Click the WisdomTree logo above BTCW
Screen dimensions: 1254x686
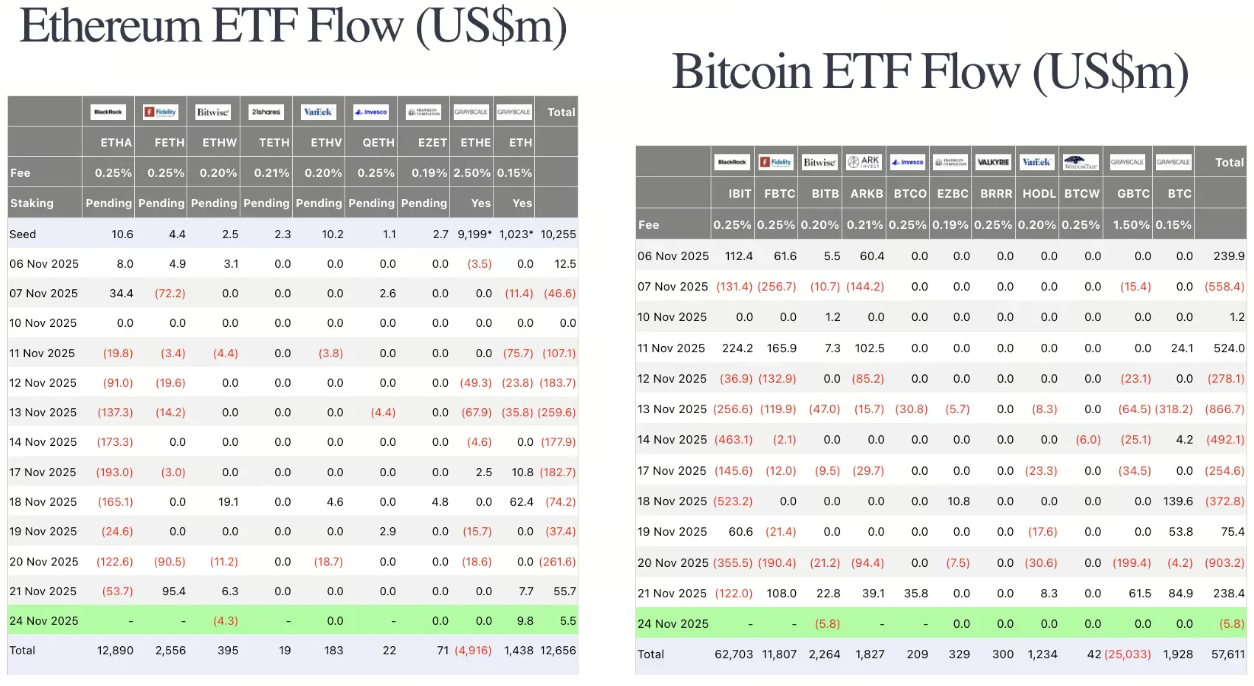(1080, 162)
